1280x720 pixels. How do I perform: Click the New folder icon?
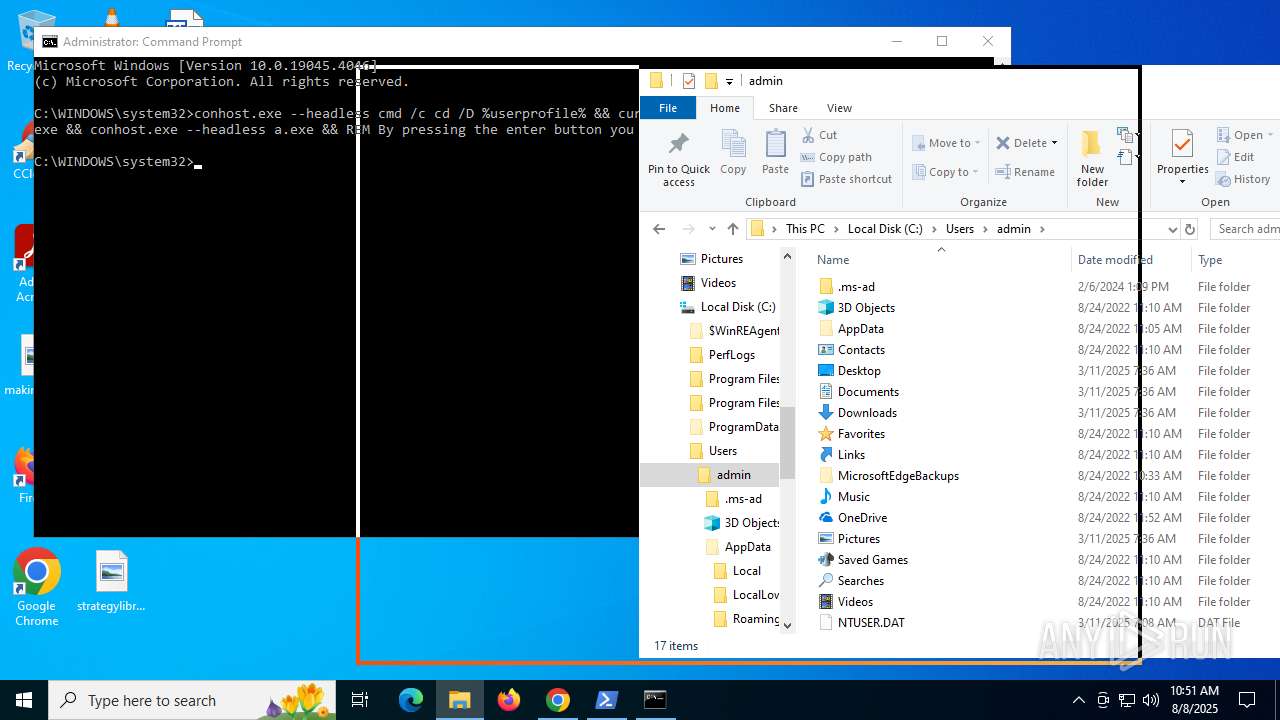[x=1092, y=158]
